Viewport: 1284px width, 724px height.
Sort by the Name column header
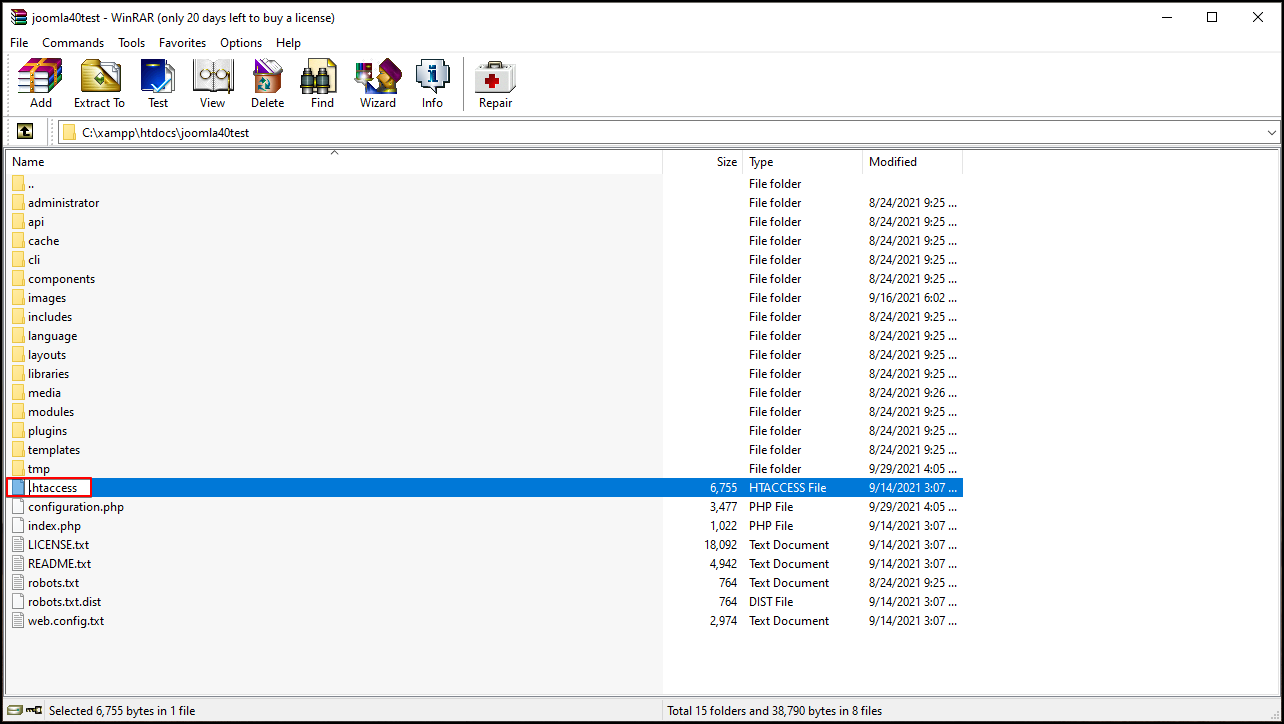click(334, 162)
